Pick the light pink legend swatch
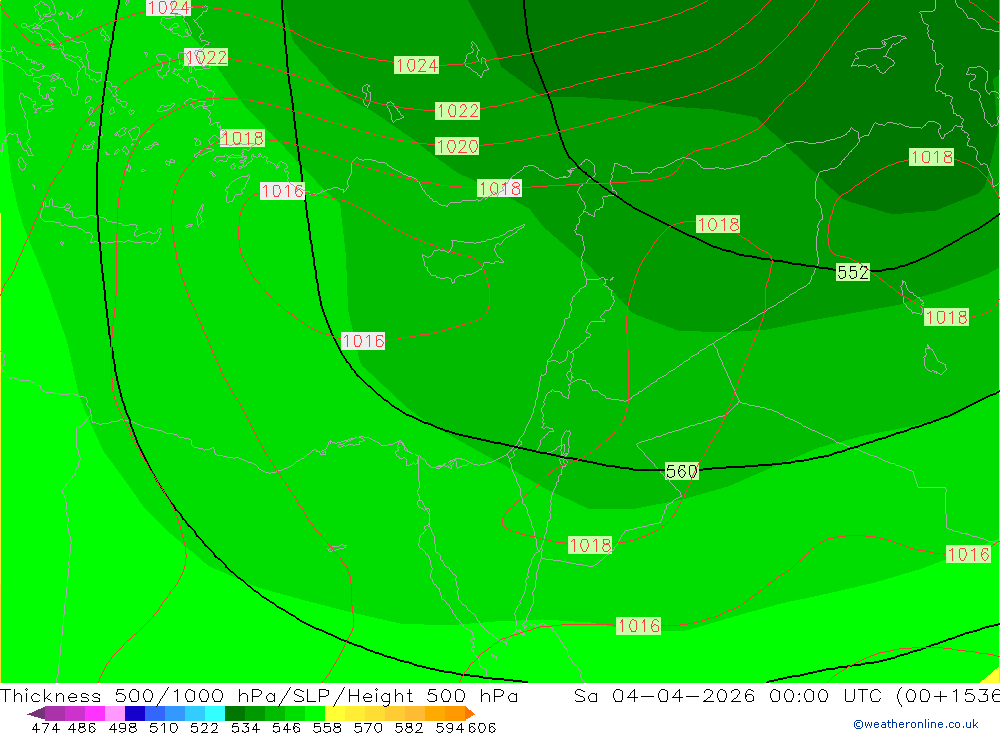Image resolution: width=1000 pixels, height=733 pixels. (115, 713)
